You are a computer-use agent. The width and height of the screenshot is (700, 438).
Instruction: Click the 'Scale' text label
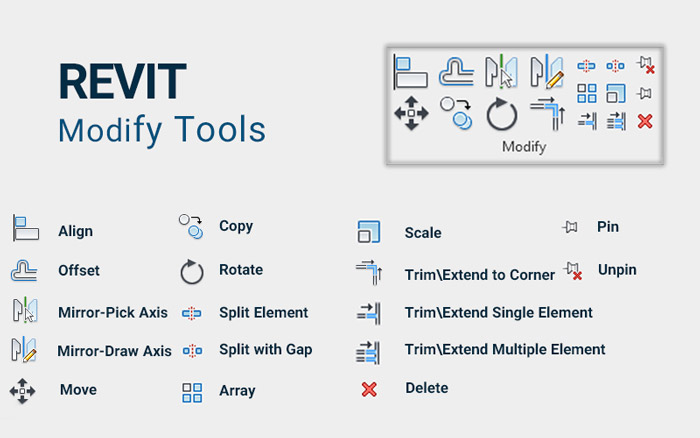423,233
